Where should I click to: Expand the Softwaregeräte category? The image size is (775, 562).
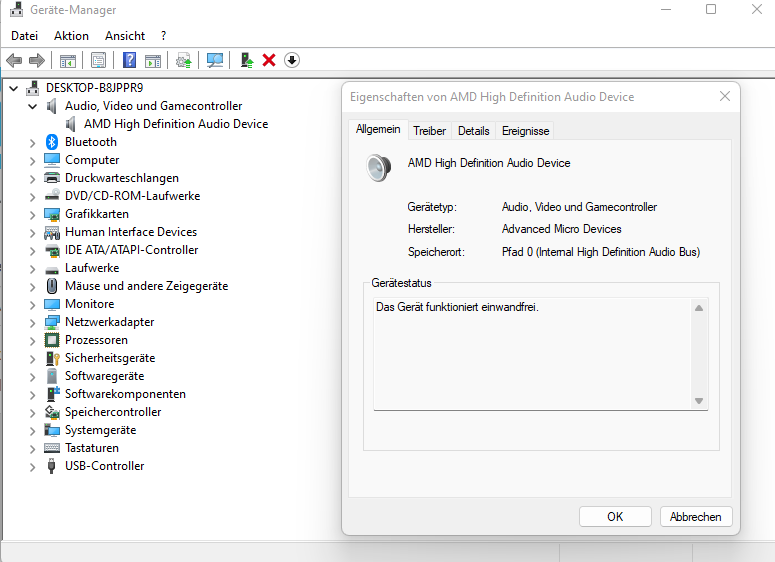33,377
